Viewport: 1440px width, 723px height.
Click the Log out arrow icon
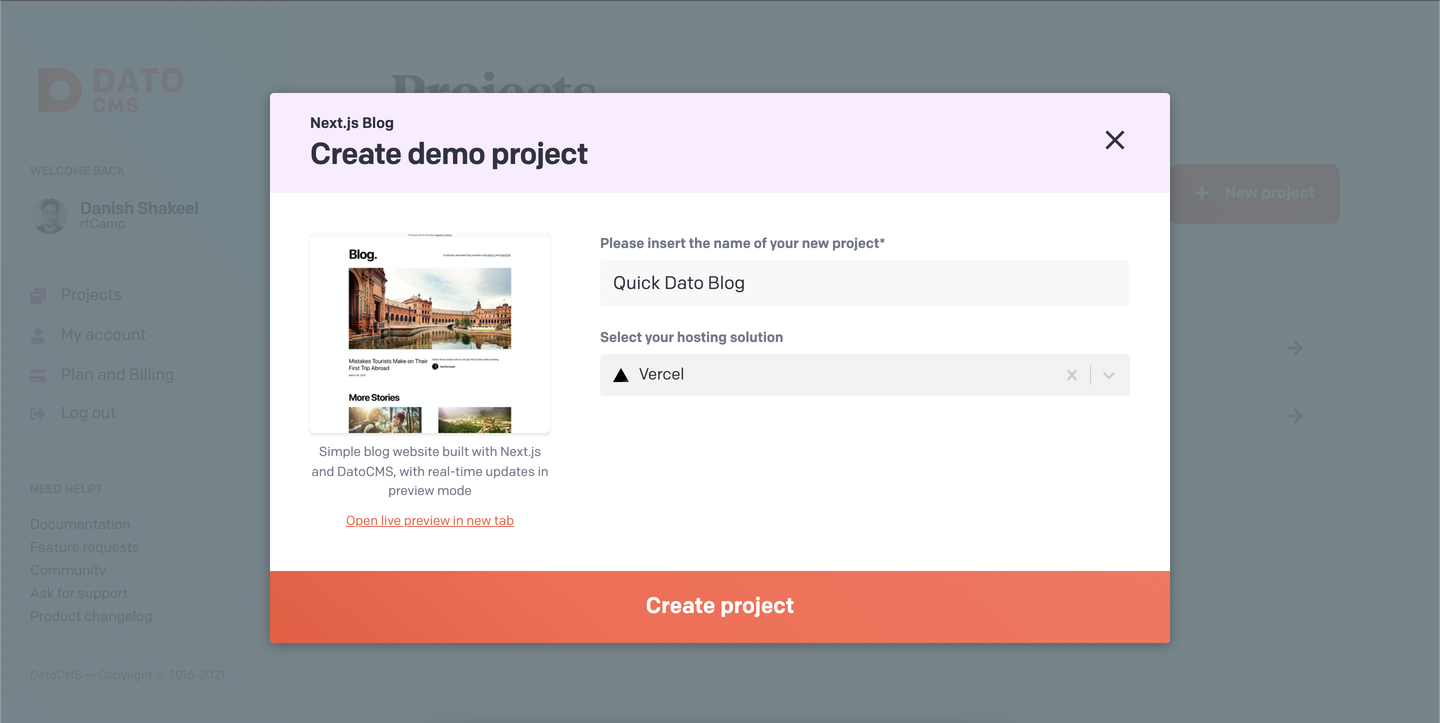coord(38,414)
